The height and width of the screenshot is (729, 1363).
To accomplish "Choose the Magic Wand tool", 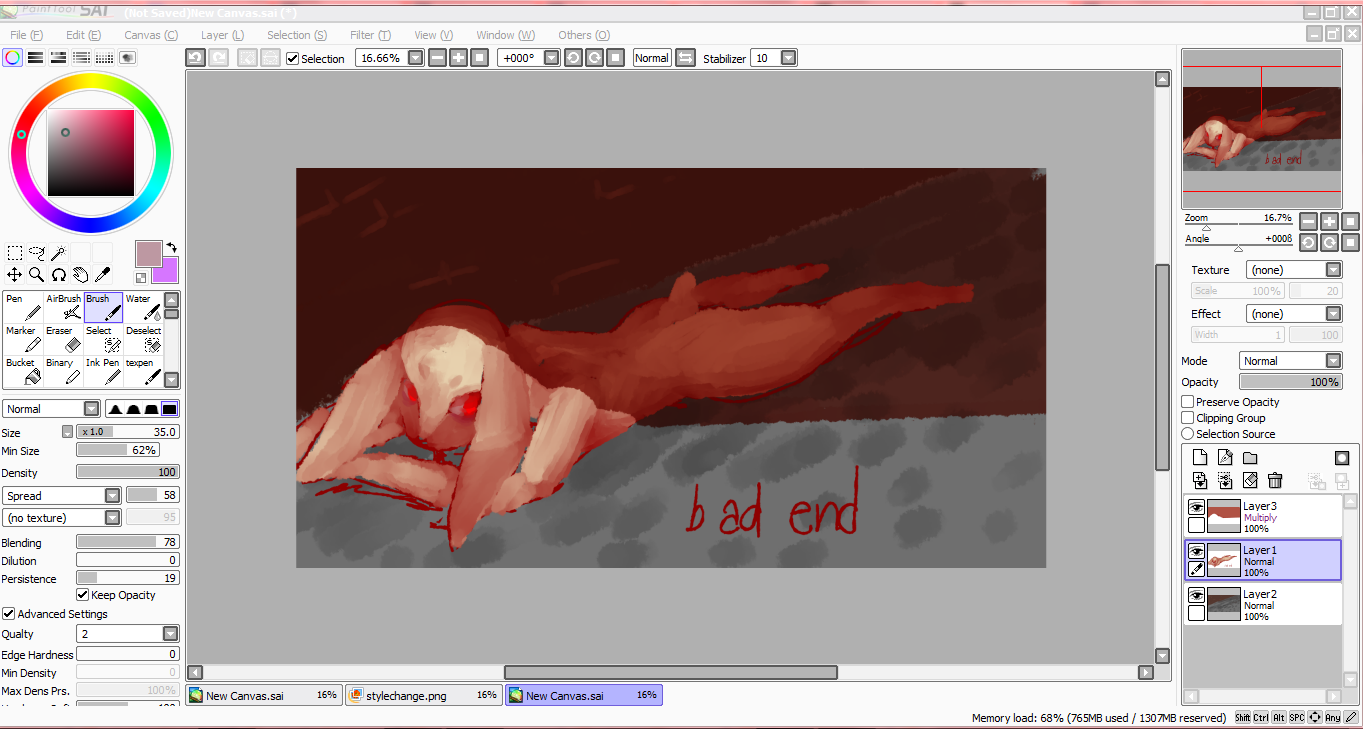I will (x=58, y=252).
